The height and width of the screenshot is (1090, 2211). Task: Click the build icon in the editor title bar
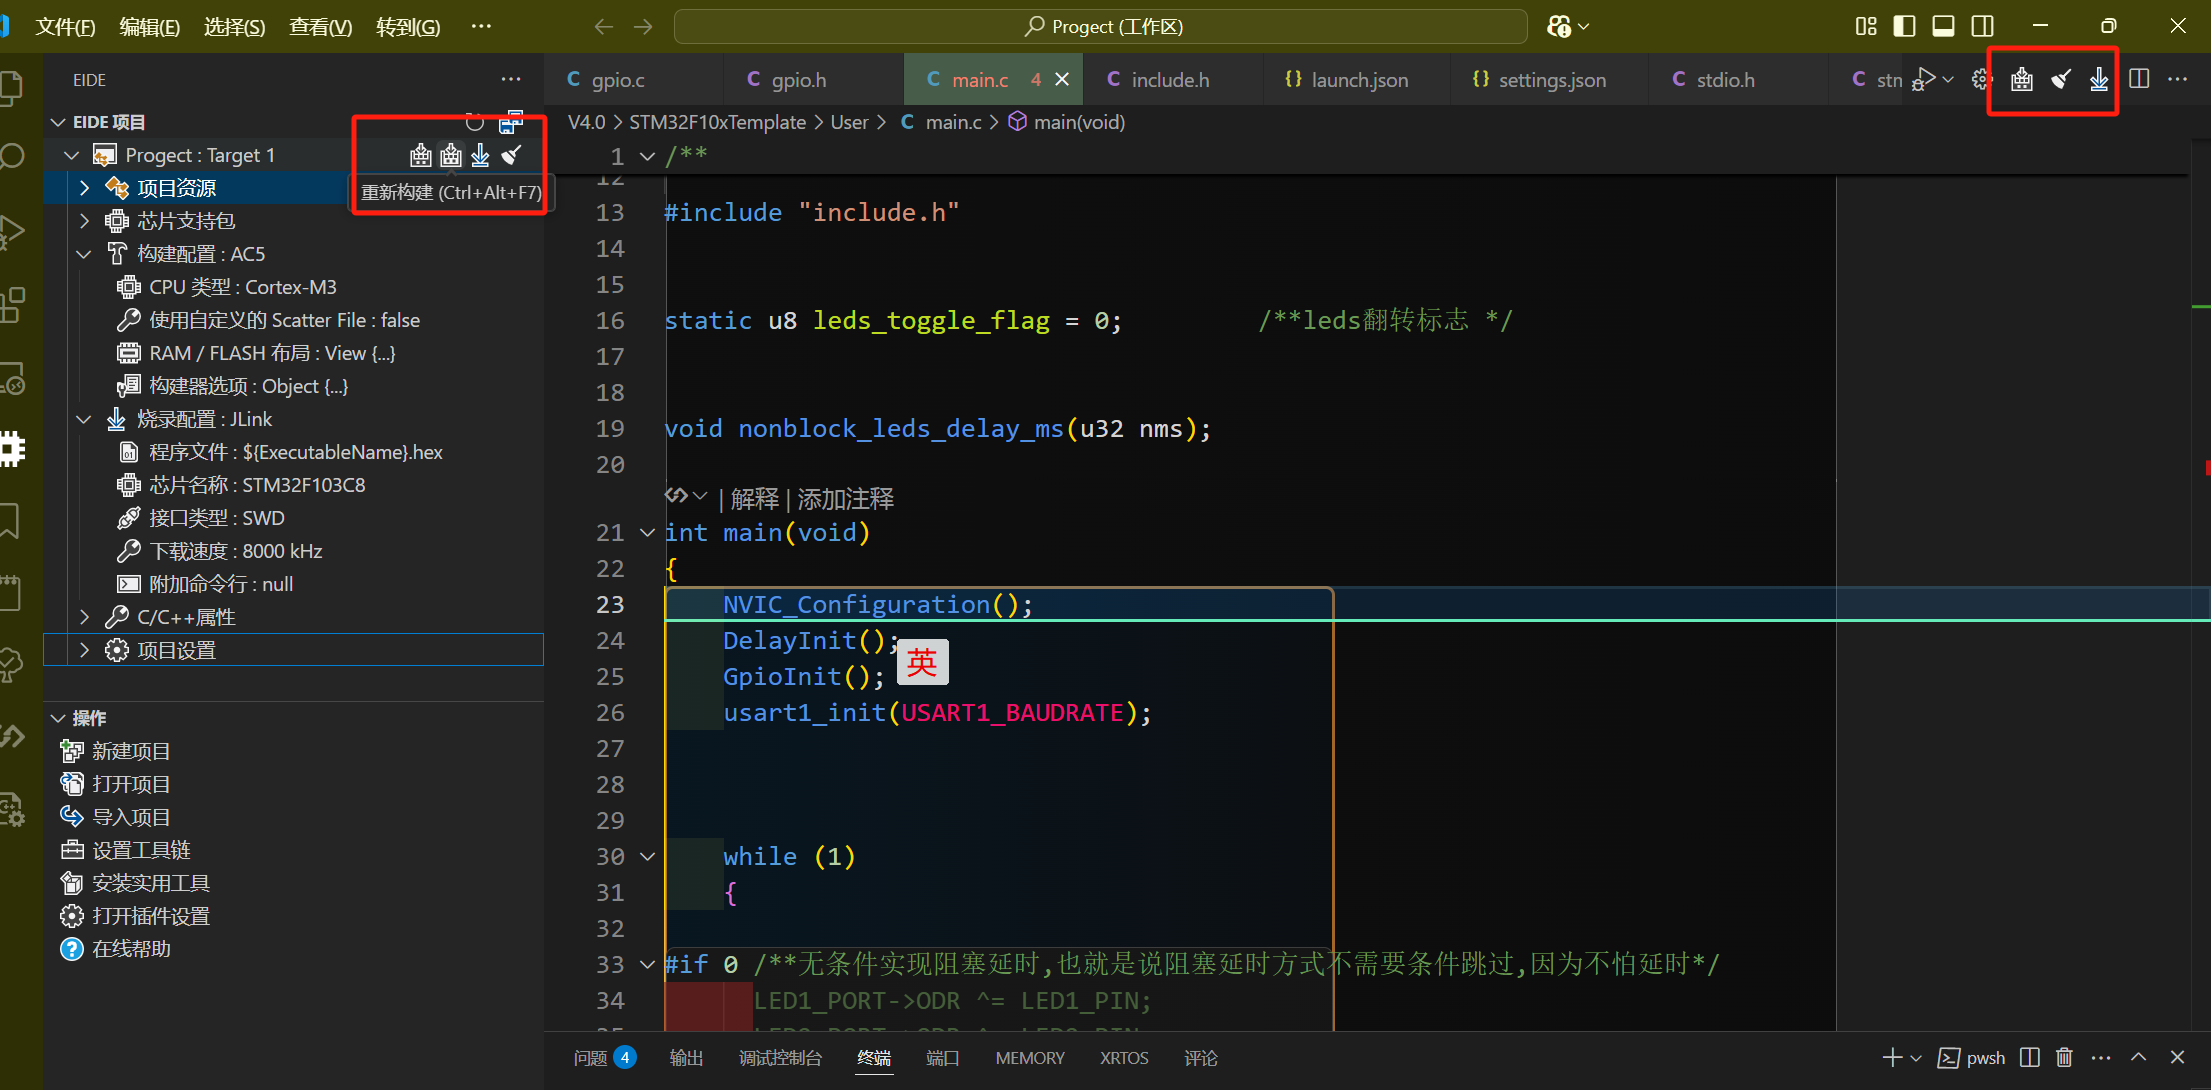[2021, 79]
